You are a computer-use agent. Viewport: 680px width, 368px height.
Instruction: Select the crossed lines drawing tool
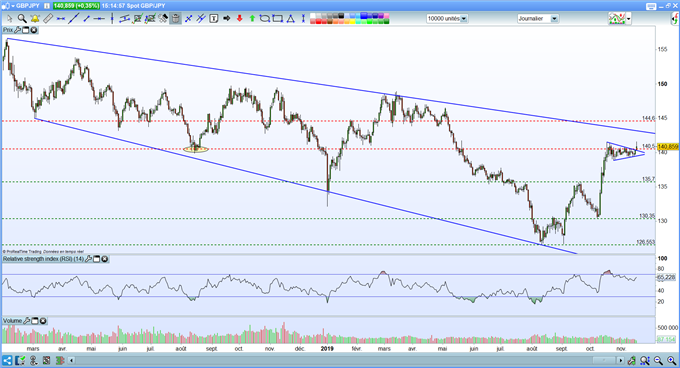pyautogui.click(x=189, y=19)
